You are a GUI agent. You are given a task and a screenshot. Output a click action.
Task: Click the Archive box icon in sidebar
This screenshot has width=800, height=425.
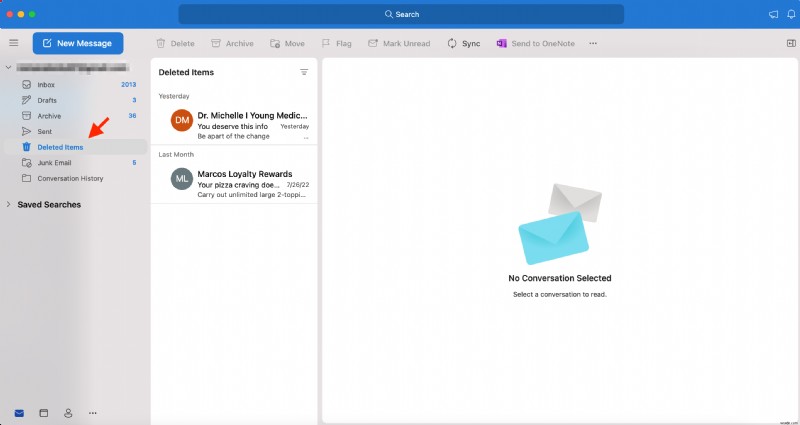[27, 116]
